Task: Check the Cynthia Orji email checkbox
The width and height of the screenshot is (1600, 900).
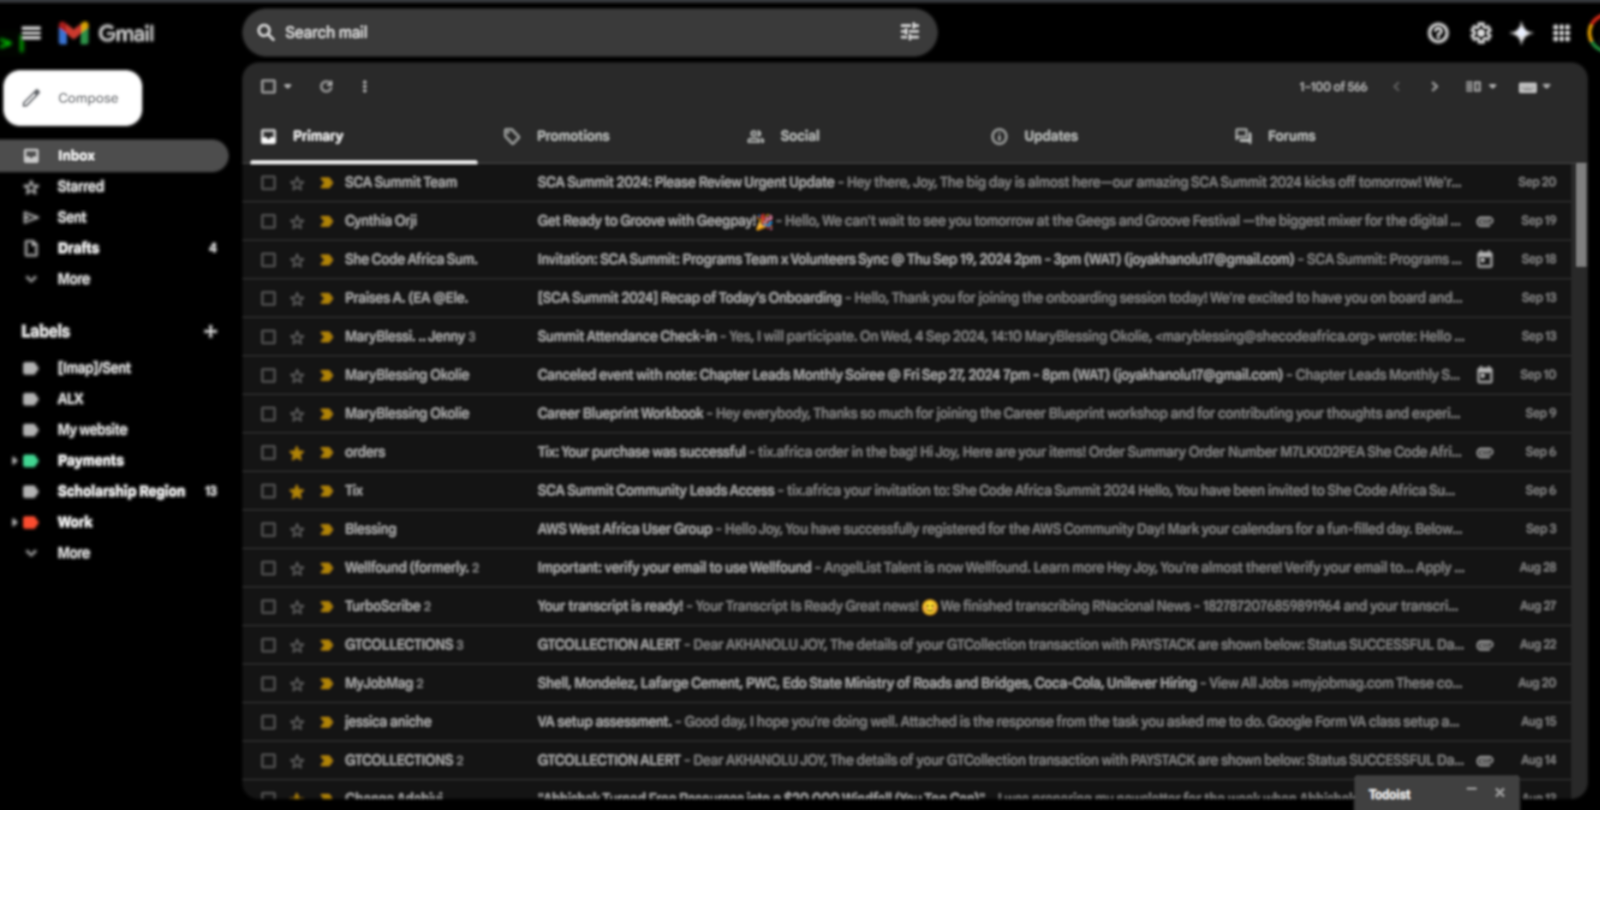Action: click(268, 221)
